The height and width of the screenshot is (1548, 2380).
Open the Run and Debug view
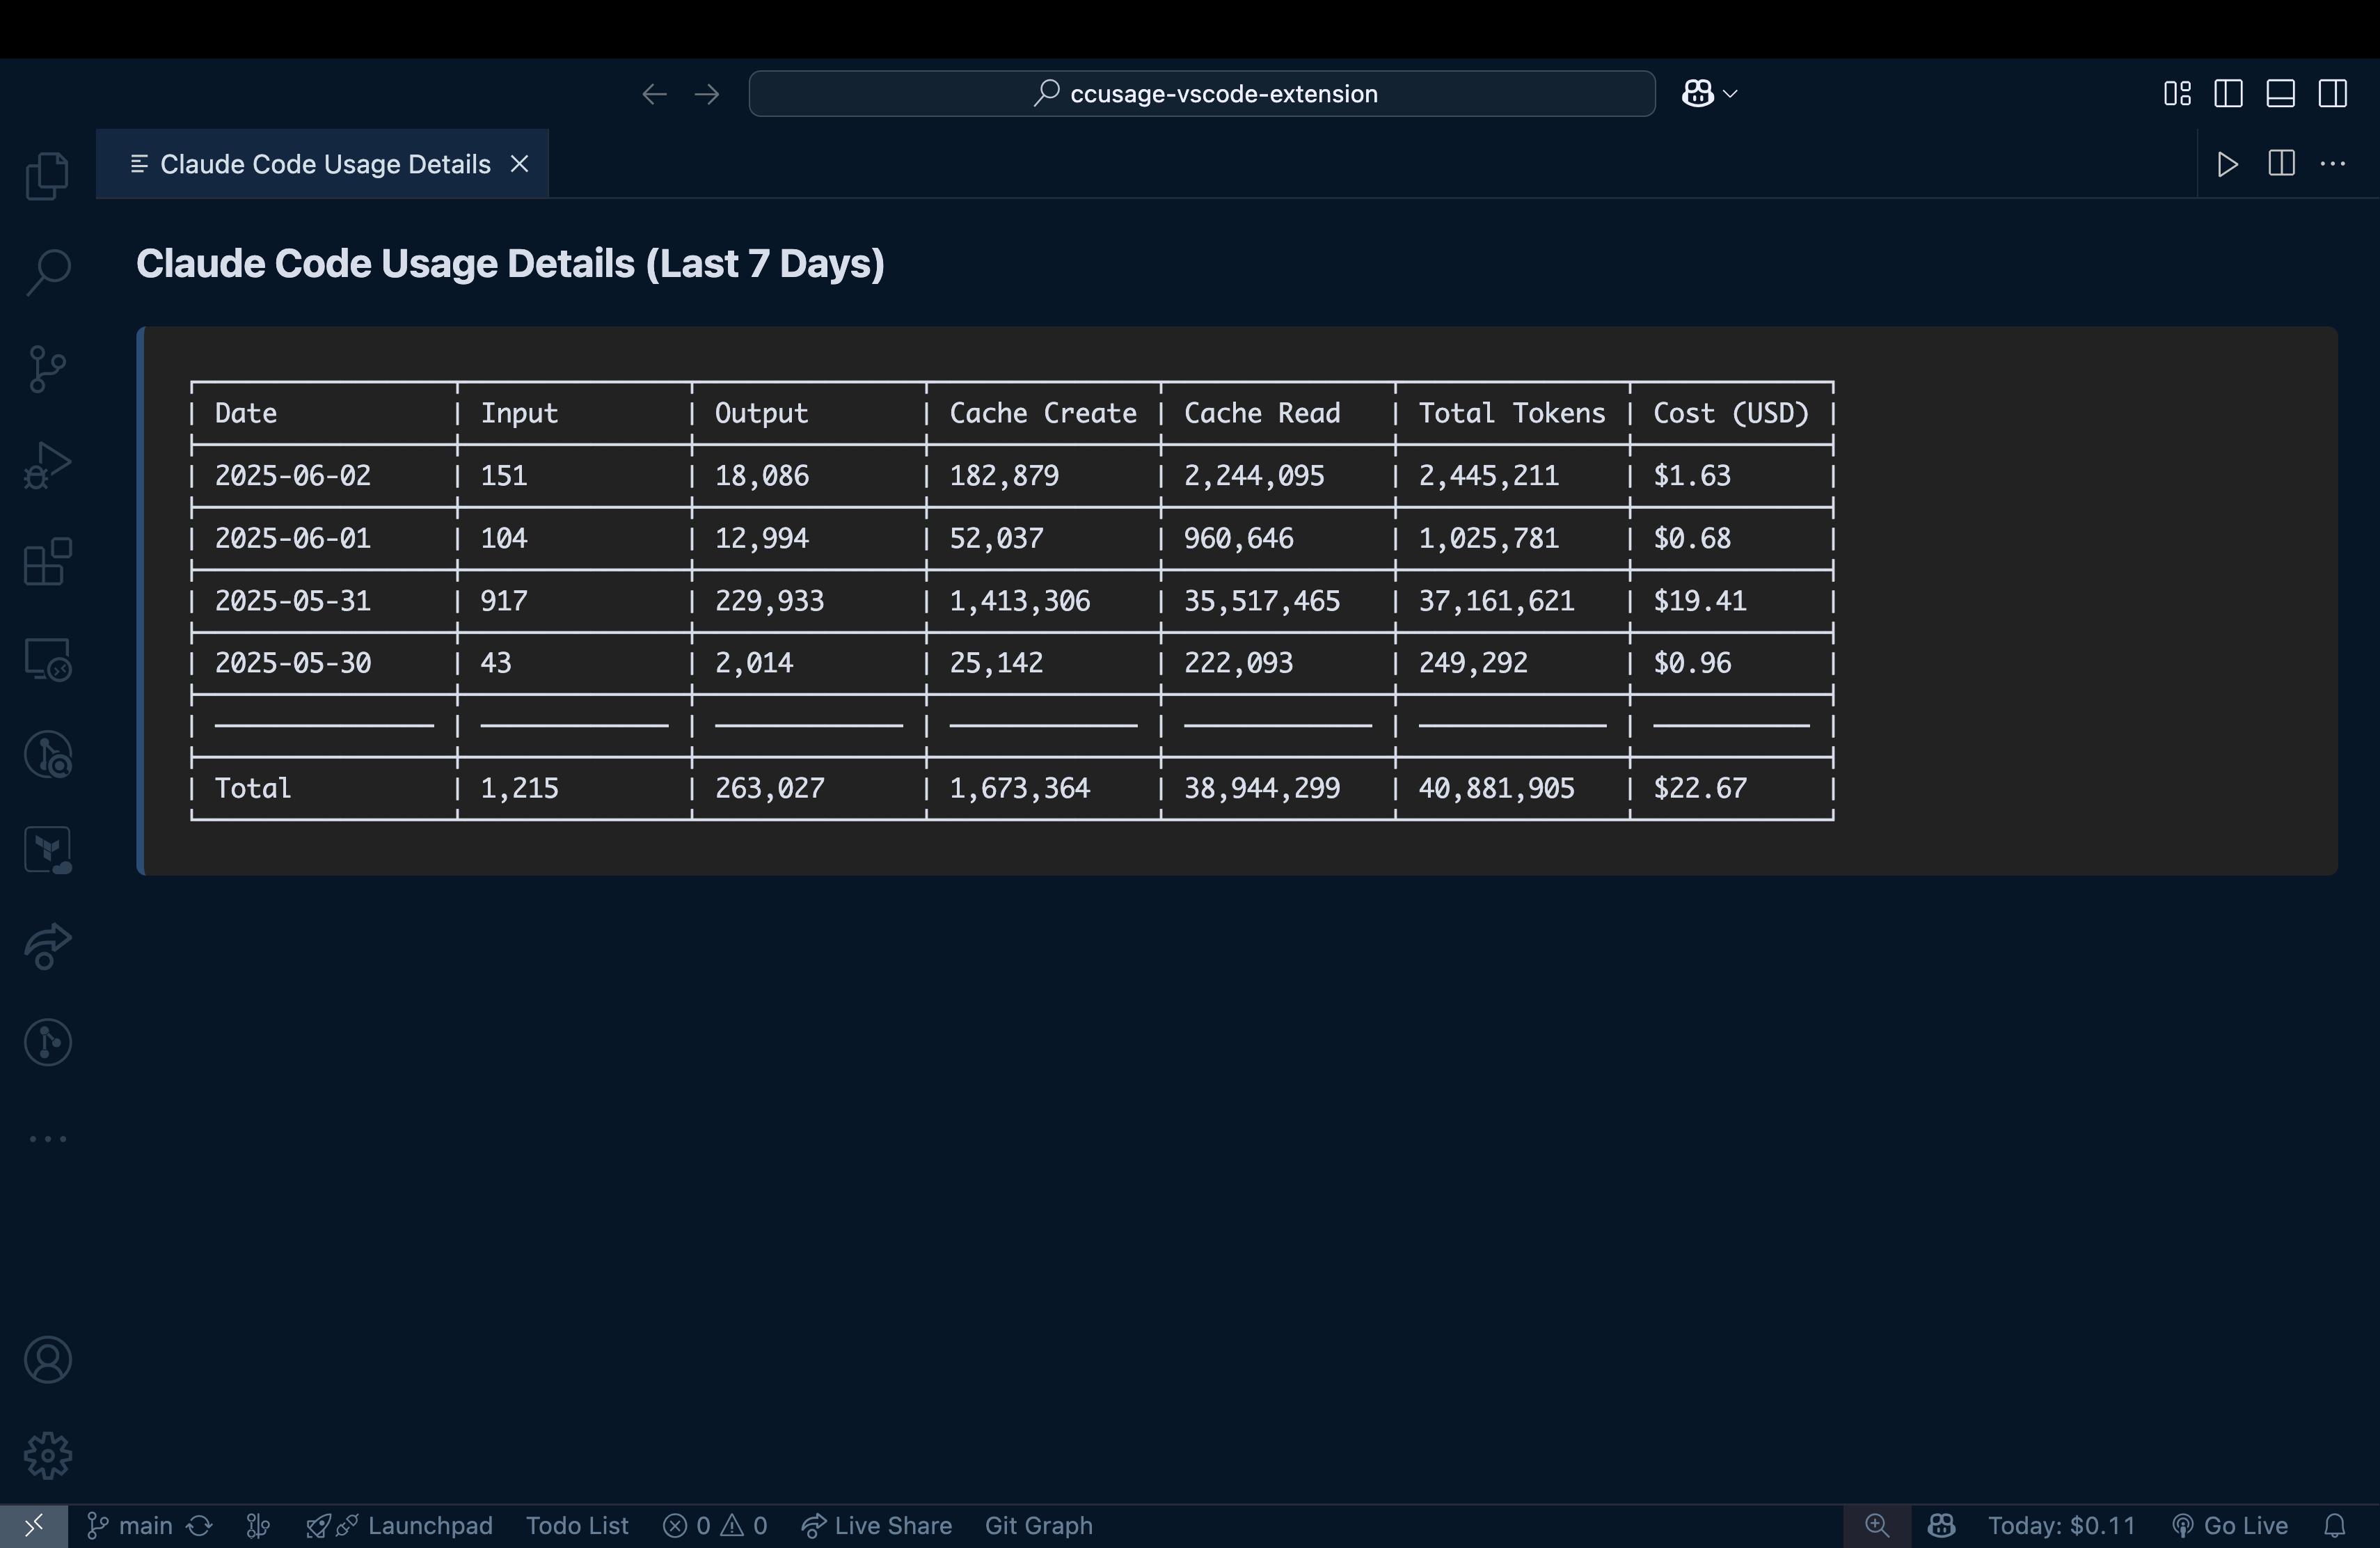tap(47, 465)
